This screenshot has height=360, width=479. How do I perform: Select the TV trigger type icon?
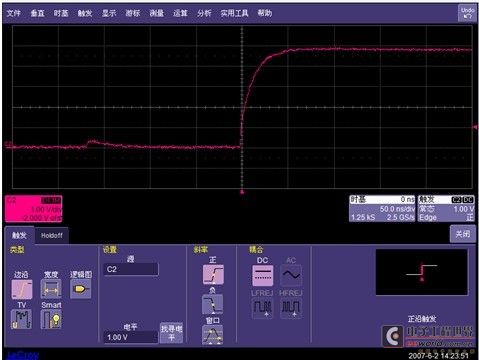22,319
